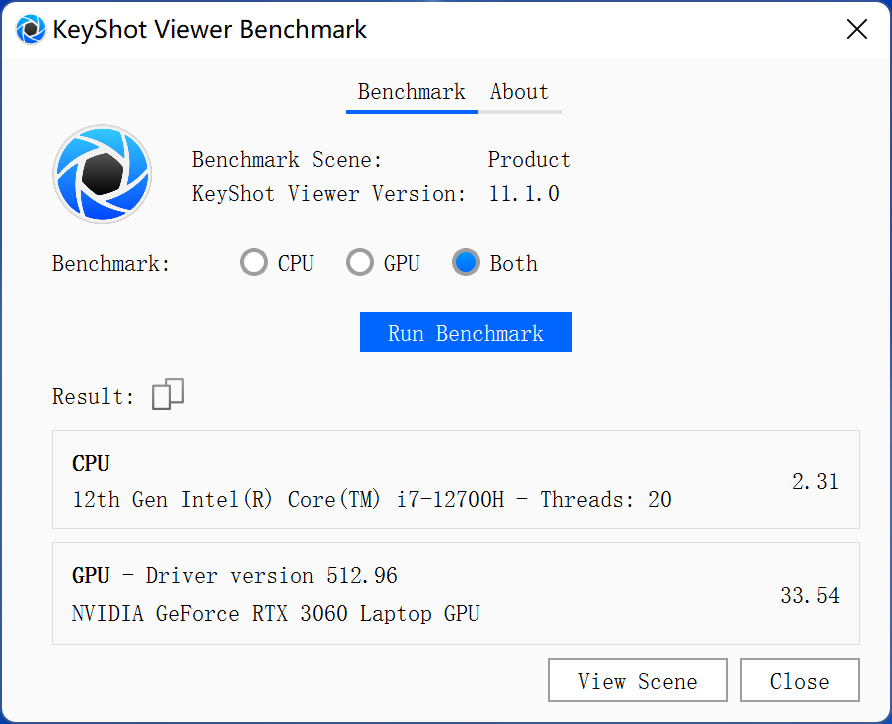Screen dimensions: 892x724
Task: Start the test with Run Benchmark
Action: pos(466,332)
